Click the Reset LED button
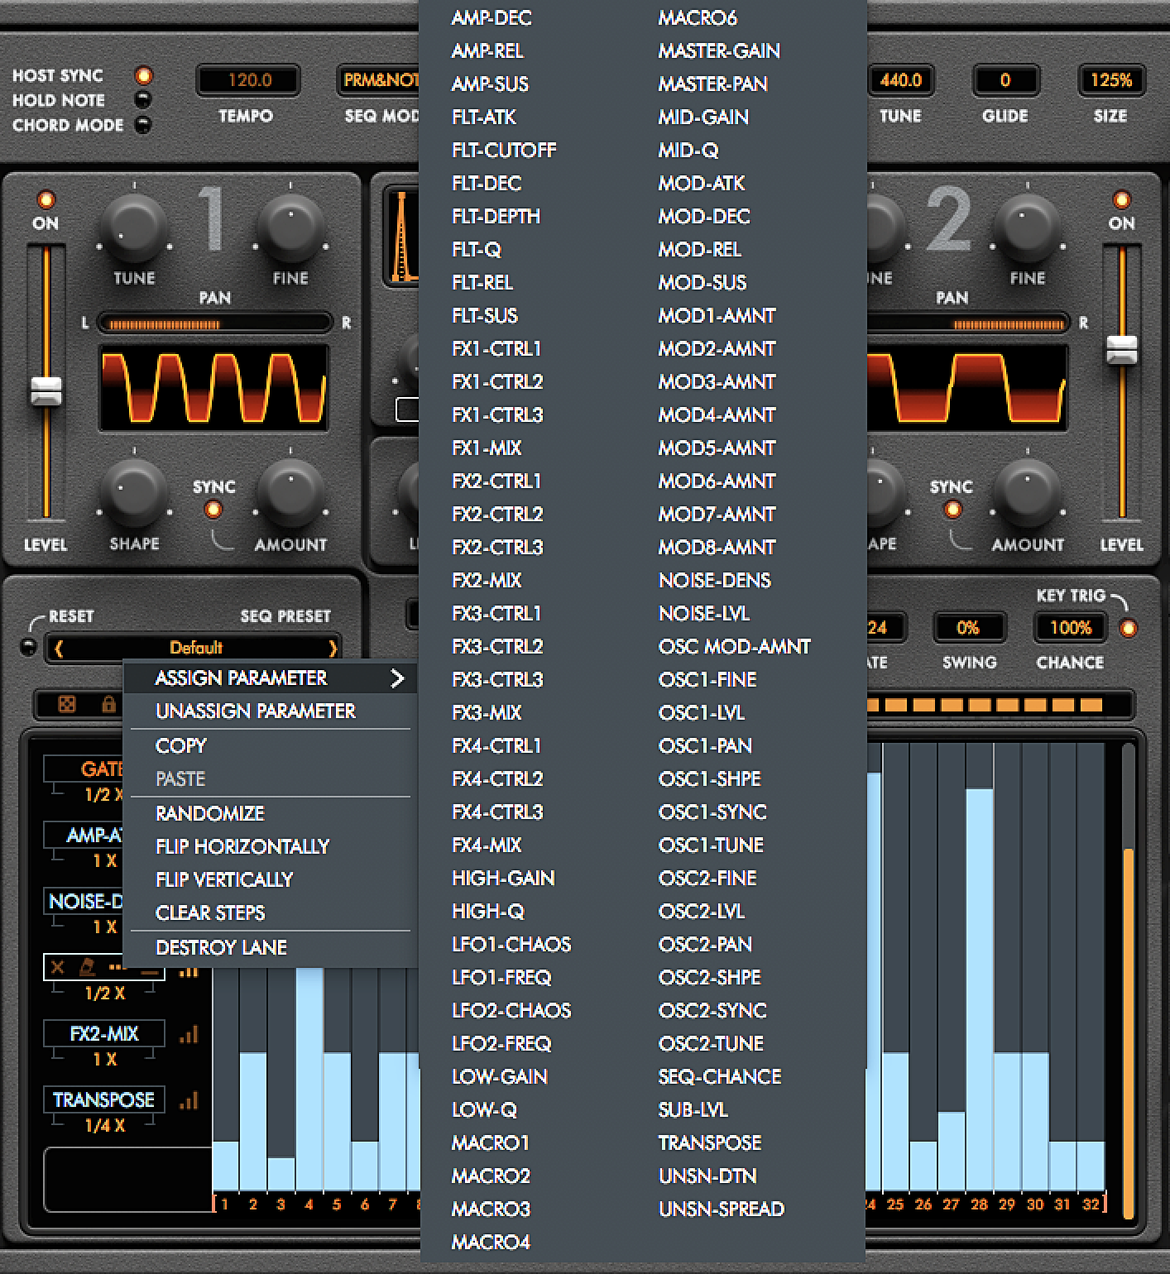 click(29, 646)
